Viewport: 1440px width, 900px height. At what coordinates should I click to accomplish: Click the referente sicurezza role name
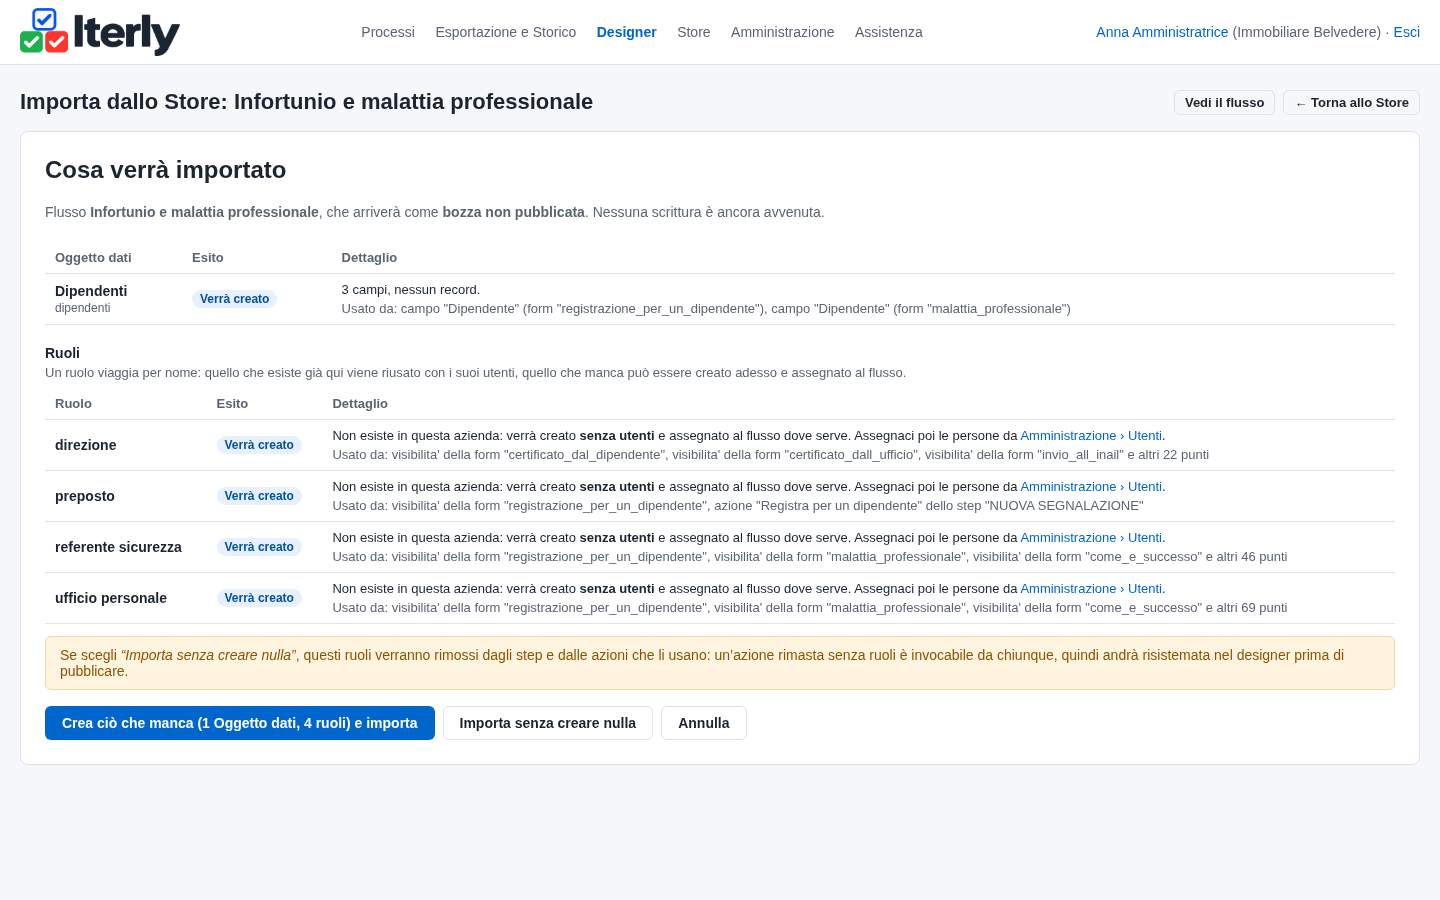tap(118, 547)
